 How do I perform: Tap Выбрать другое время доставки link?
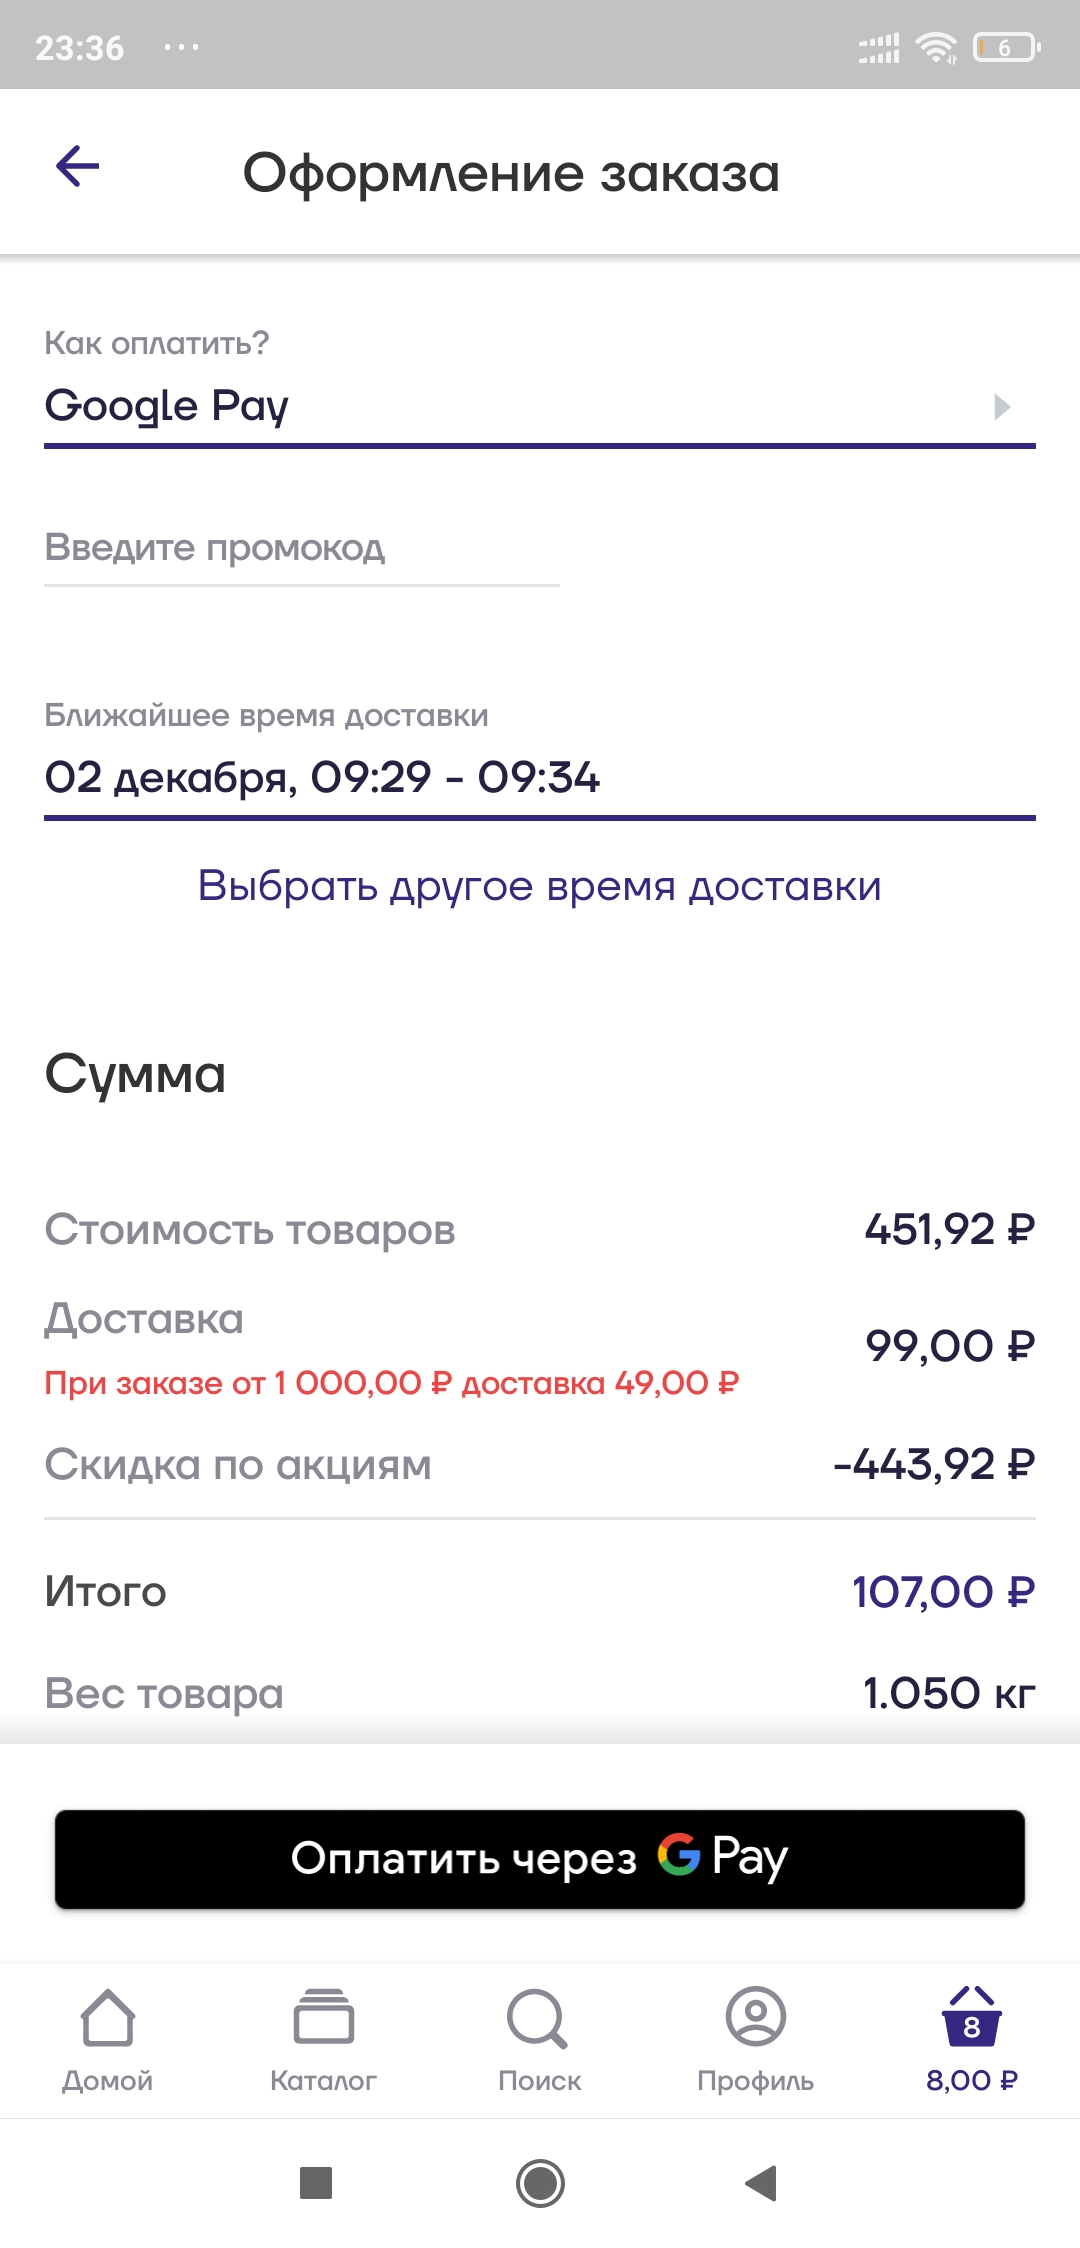tap(540, 886)
